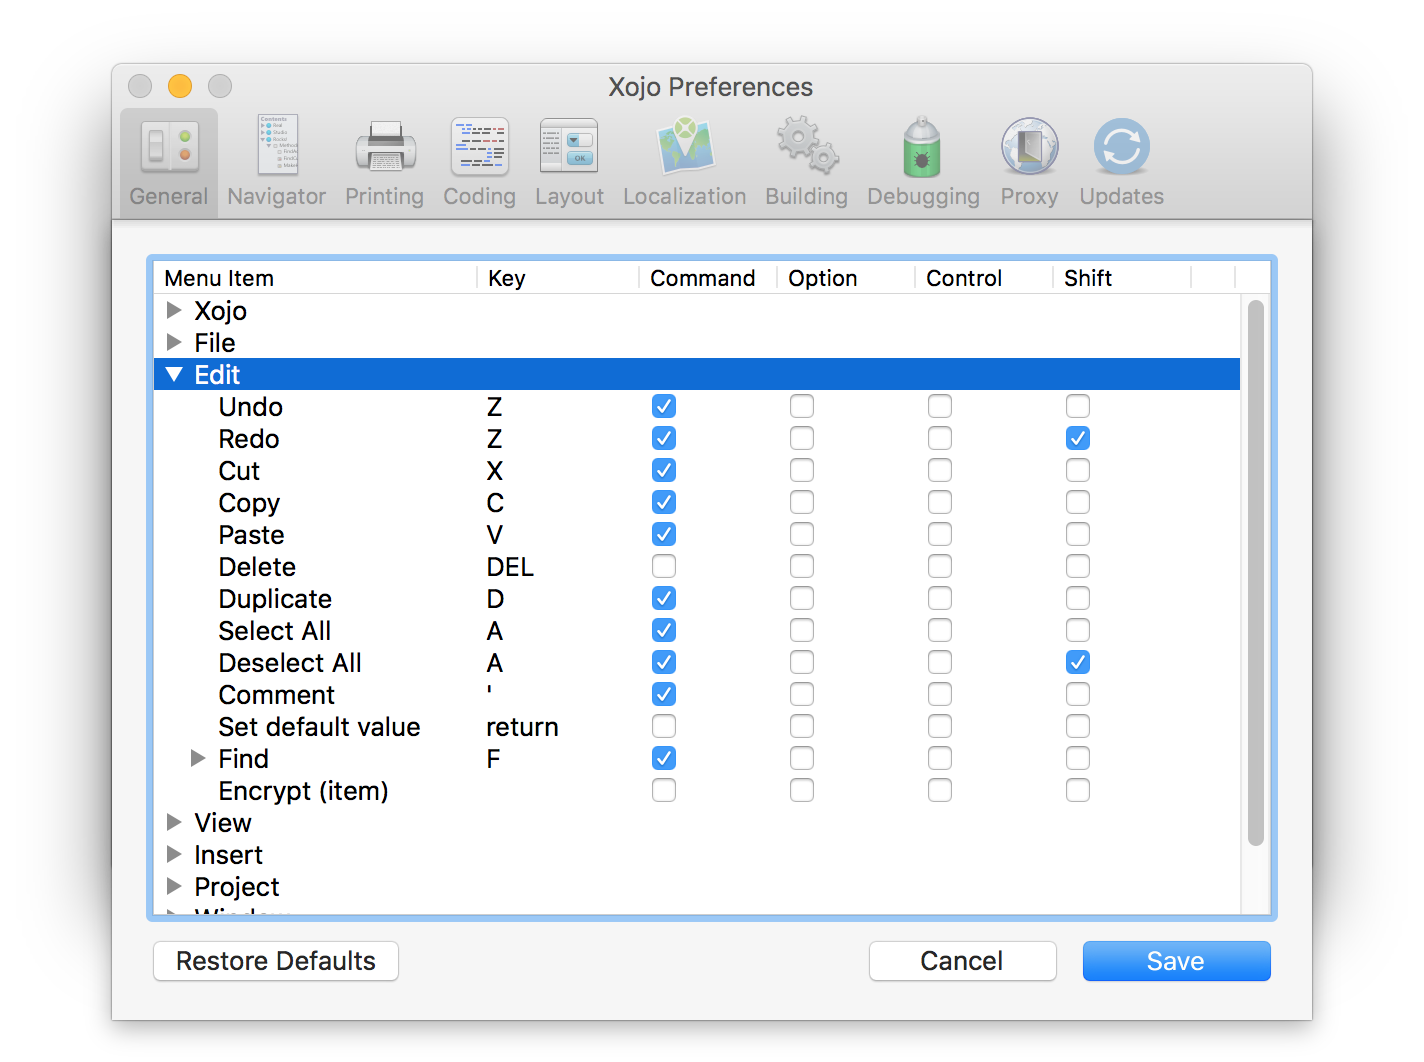Enable Control modifier for Copy
Viewport: 1424px width, 1062px height.
coord(940,502)
